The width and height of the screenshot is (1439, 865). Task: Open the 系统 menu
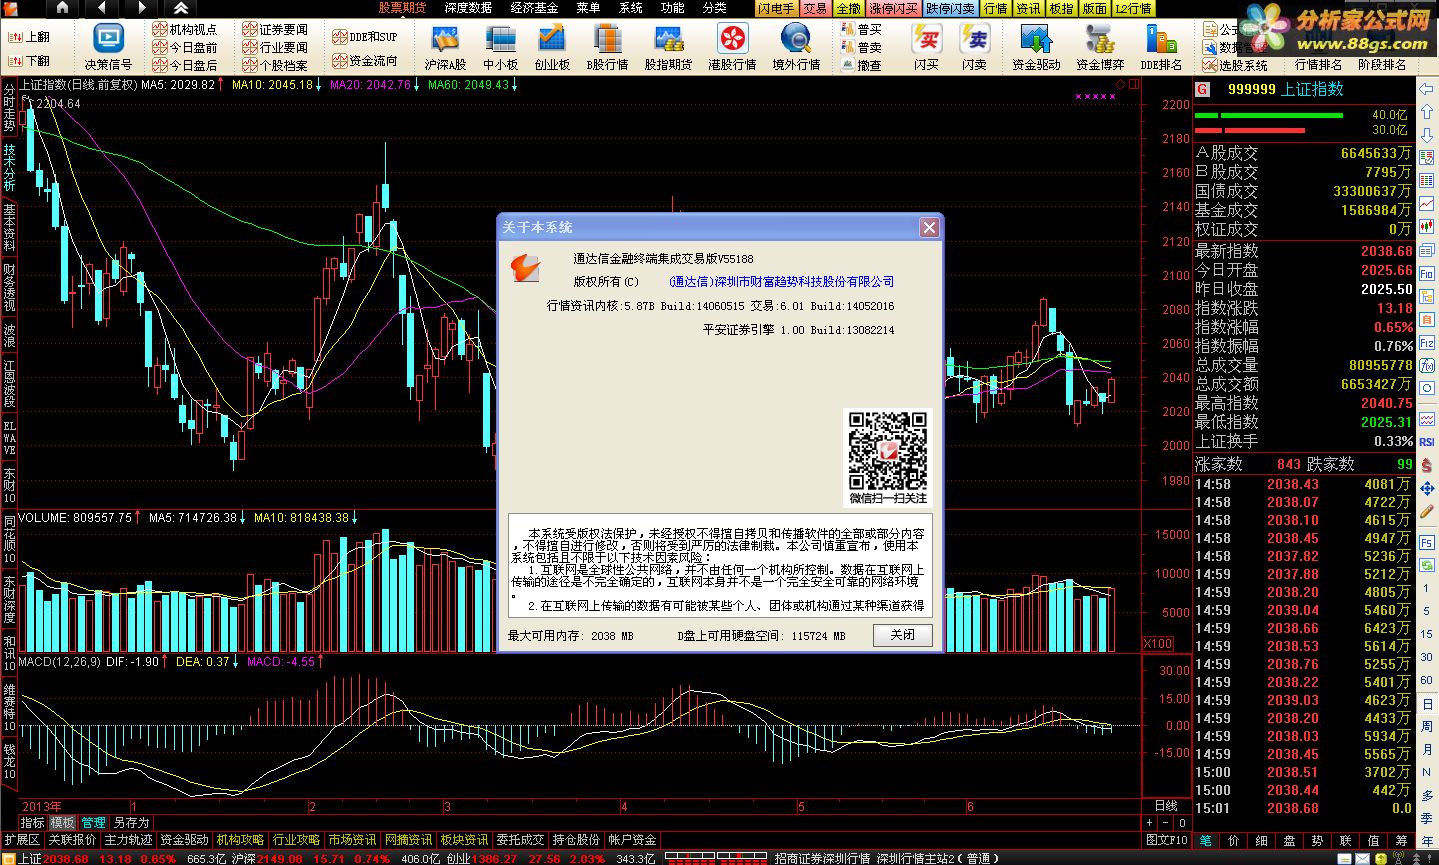(630, 8)
